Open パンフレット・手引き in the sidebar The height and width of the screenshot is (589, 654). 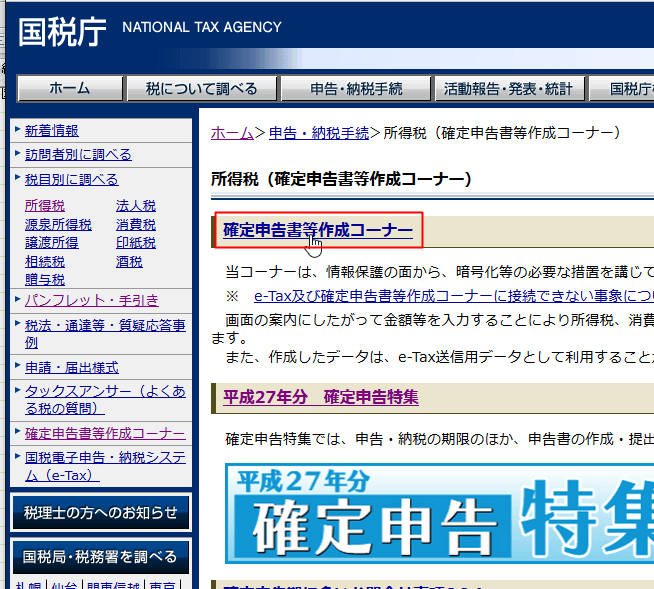92,300
